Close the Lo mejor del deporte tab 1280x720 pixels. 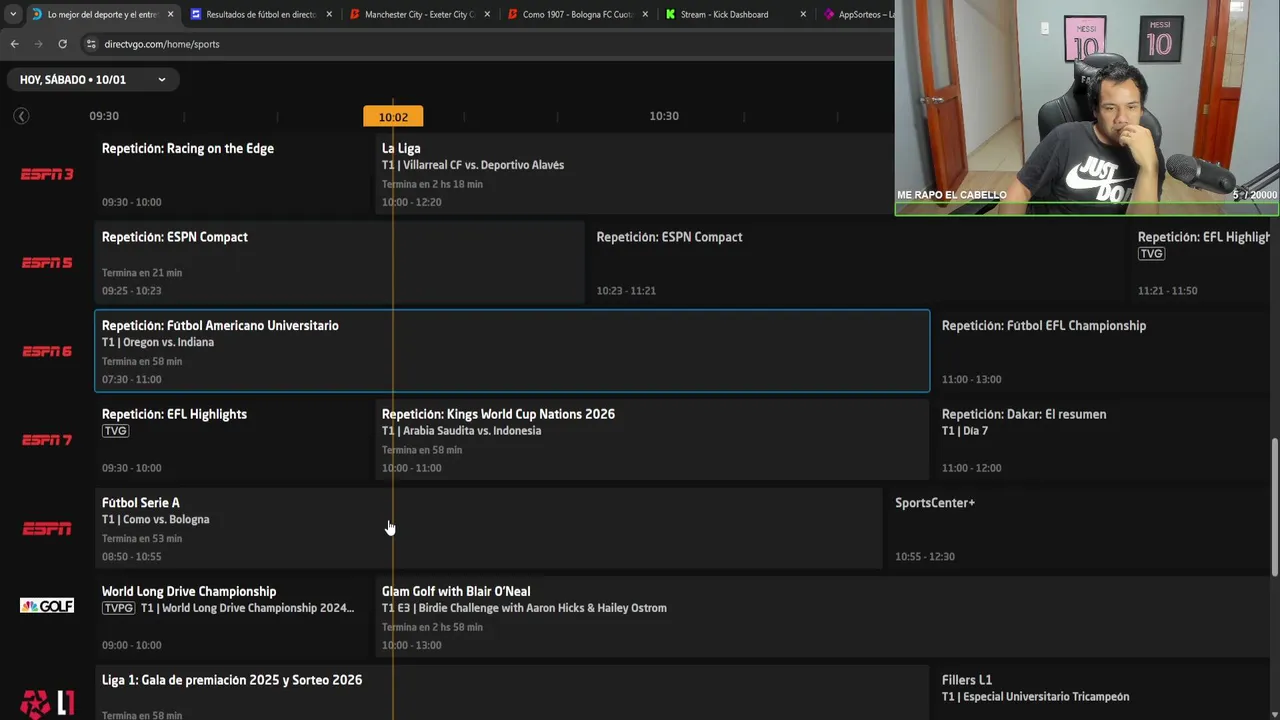coord(170,14)
